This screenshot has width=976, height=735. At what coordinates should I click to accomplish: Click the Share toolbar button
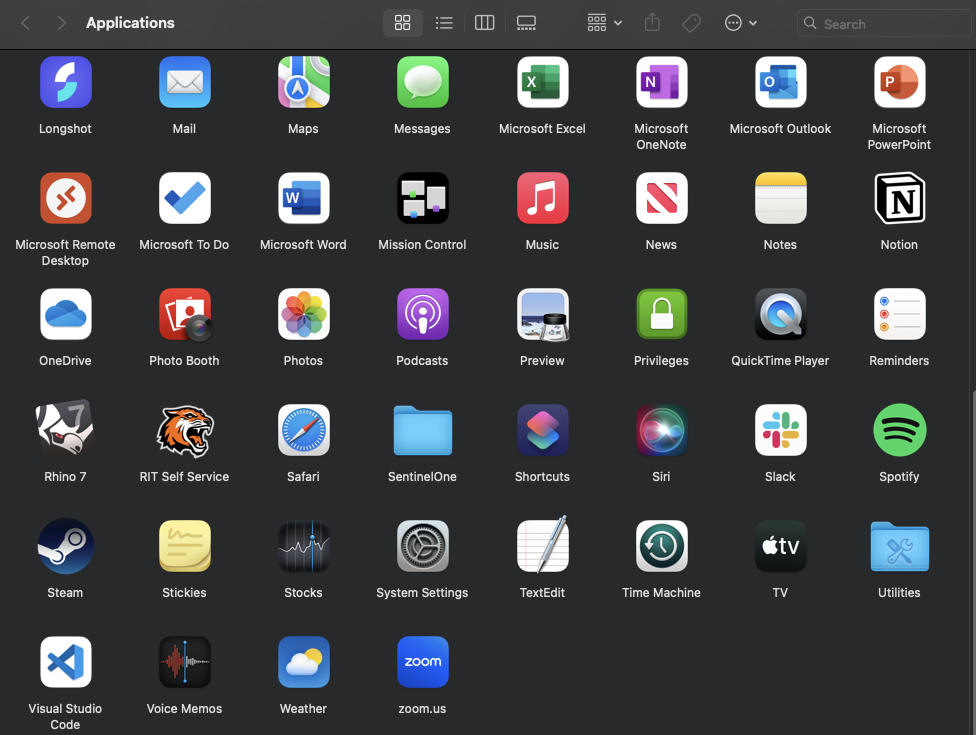[652, 23]
